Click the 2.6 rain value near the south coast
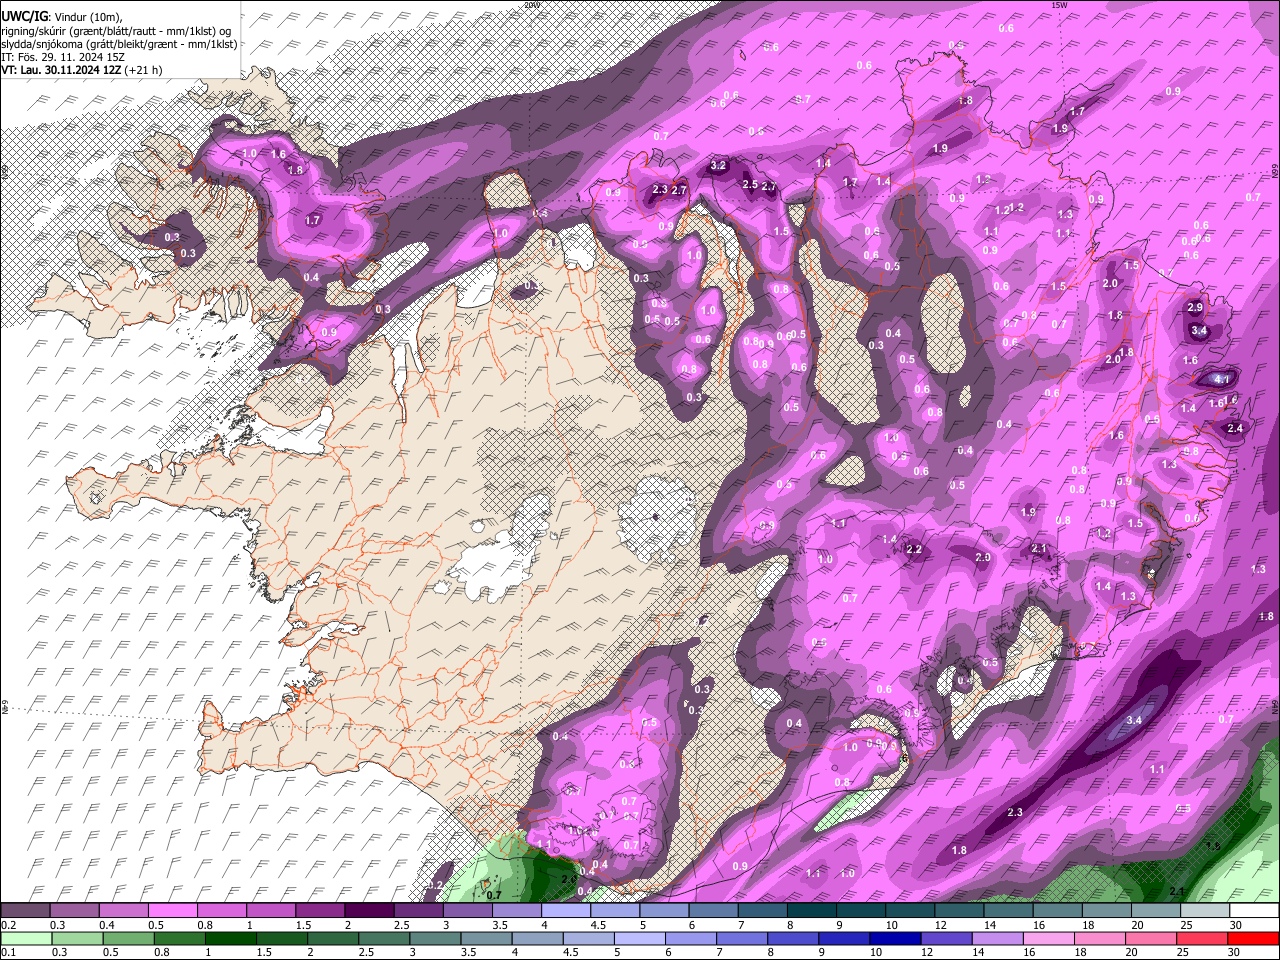Viewport: 1280px width, 960px height. point(567,879)
